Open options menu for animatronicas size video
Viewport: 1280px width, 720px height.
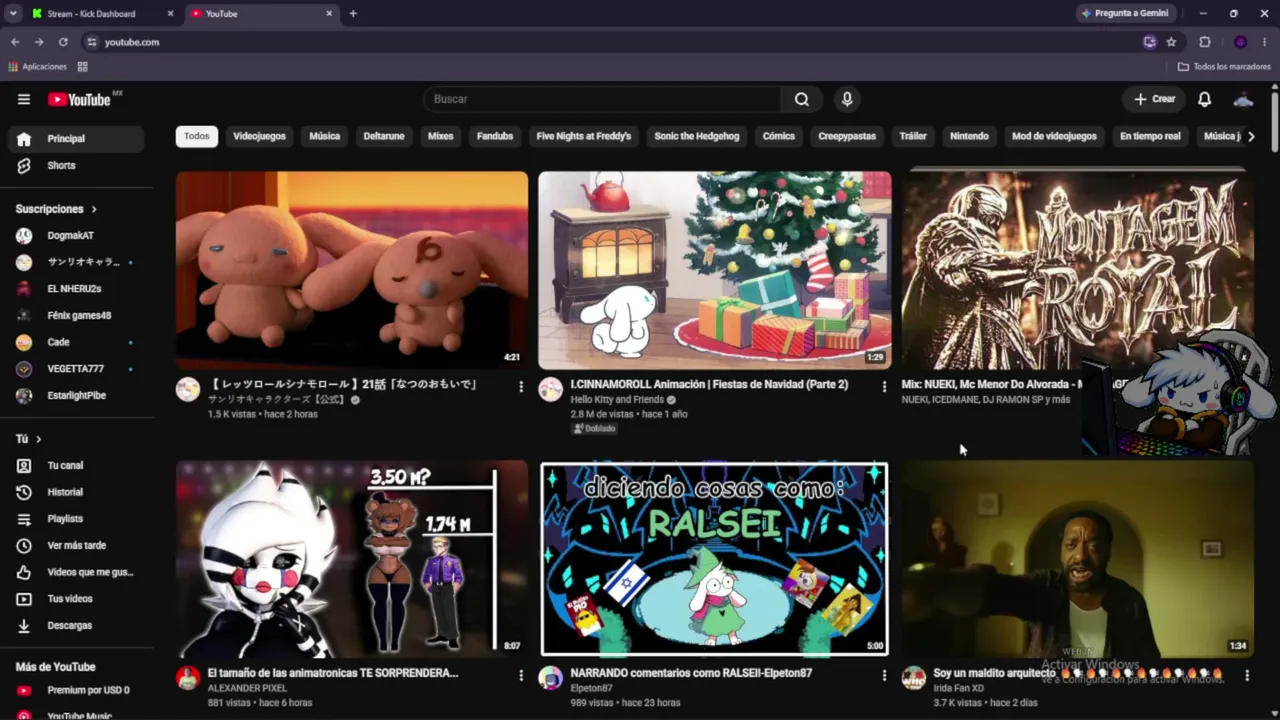point(521,675)
